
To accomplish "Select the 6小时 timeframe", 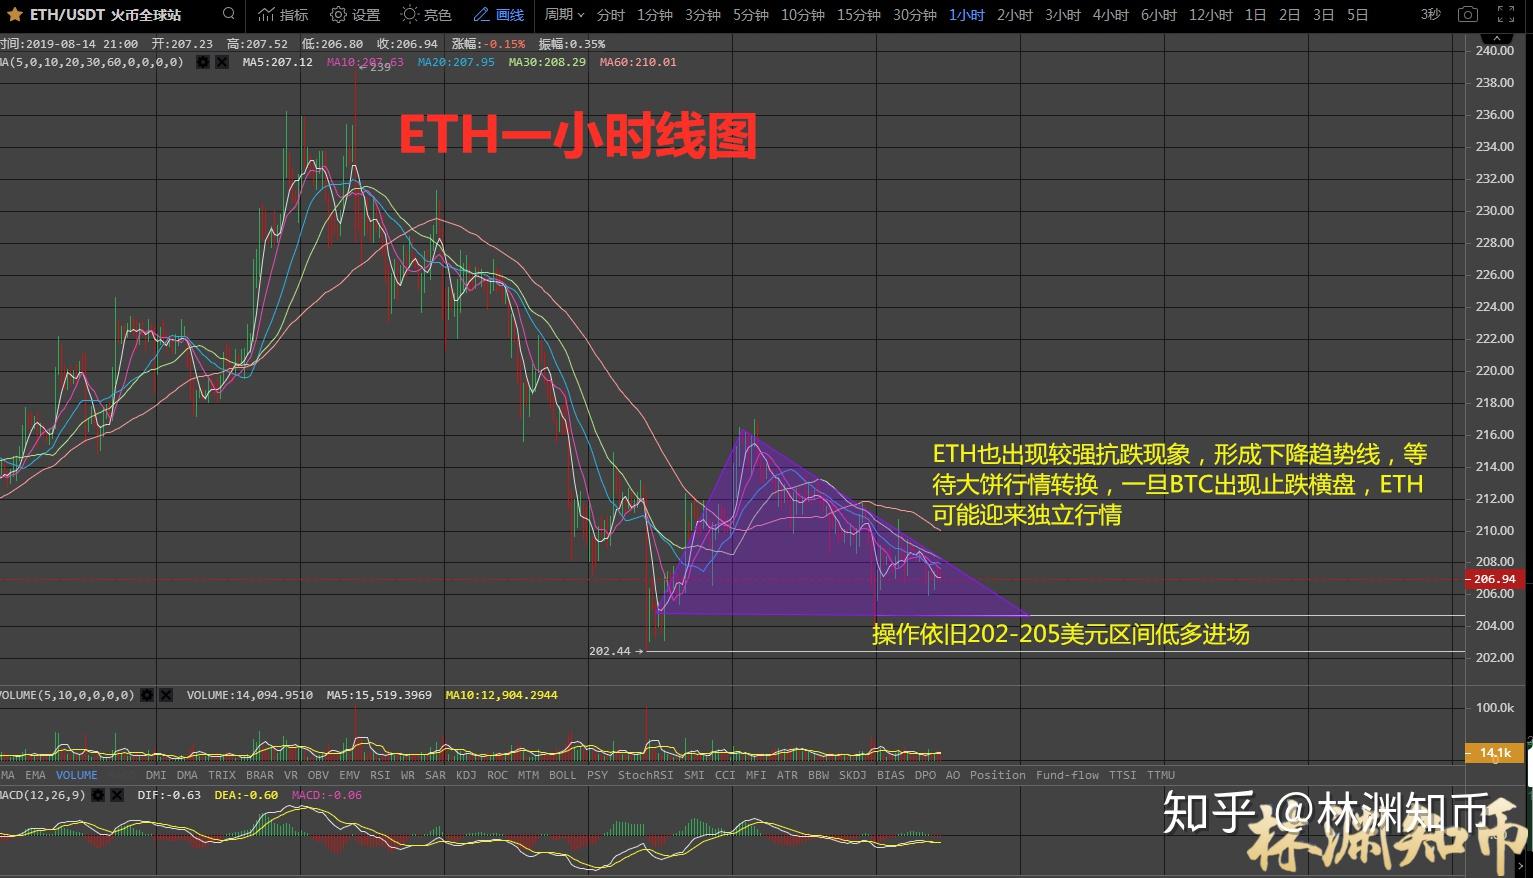I will click(1159, 15).
